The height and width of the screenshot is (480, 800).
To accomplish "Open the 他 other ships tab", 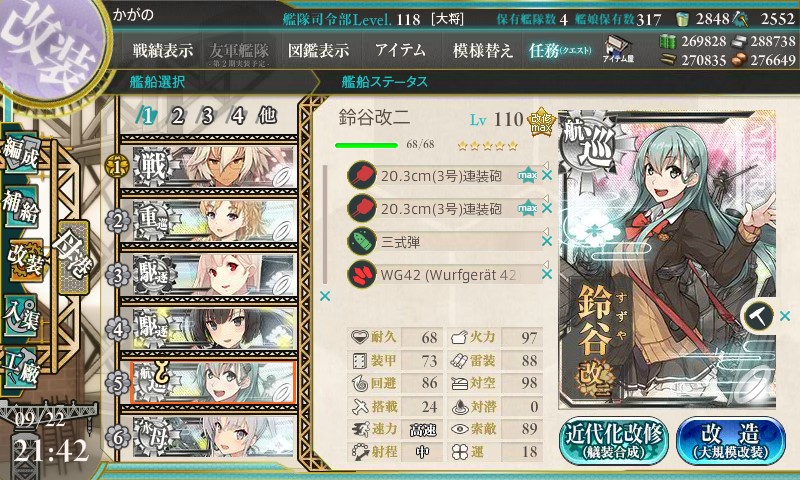I will (267, 116).
